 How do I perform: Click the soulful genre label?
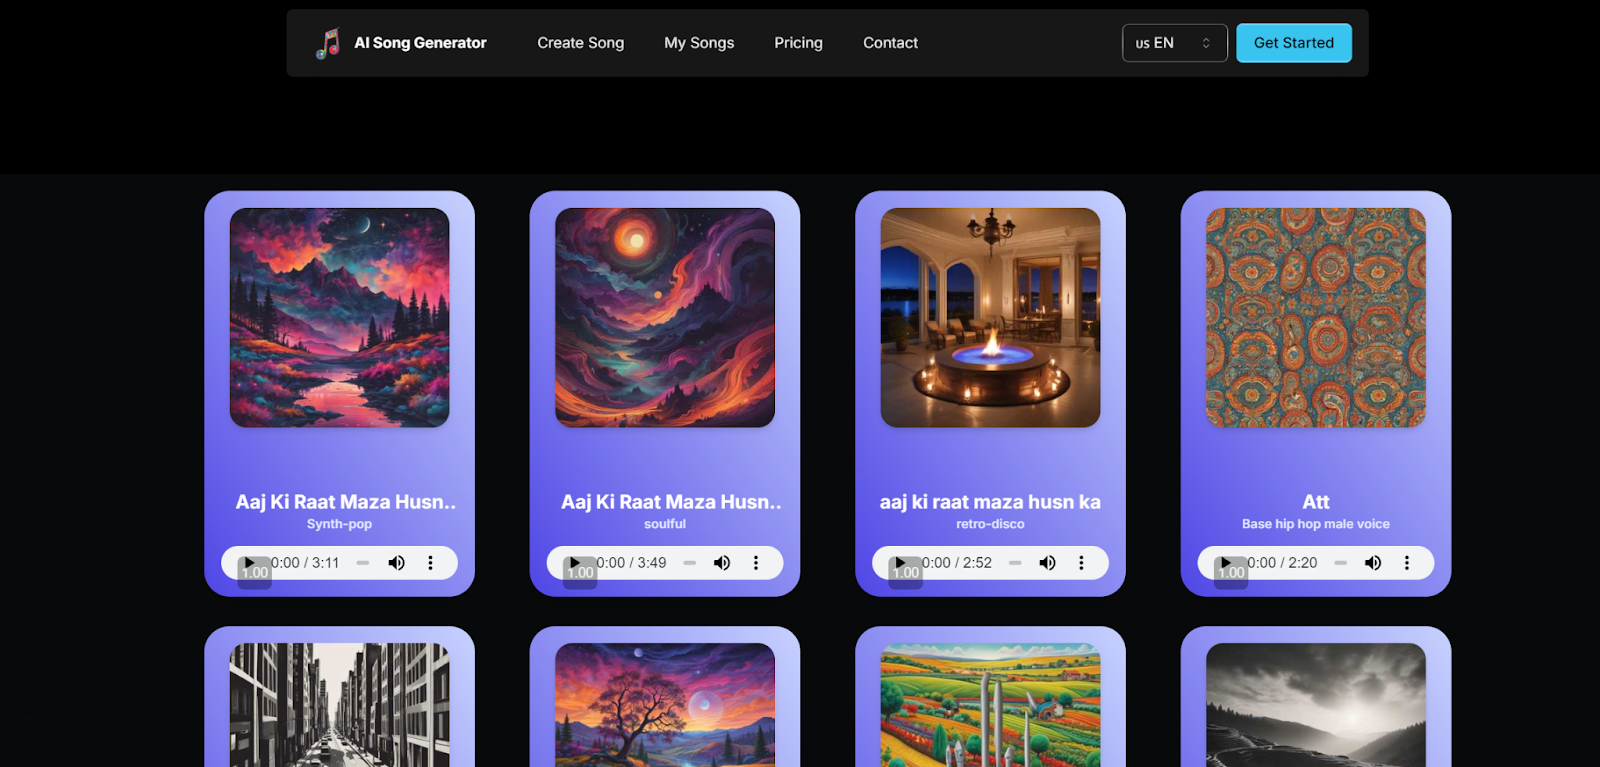click(665, 524)
